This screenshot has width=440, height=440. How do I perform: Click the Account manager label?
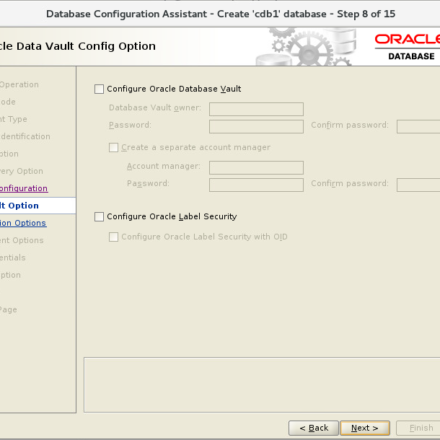pos(163,166)
